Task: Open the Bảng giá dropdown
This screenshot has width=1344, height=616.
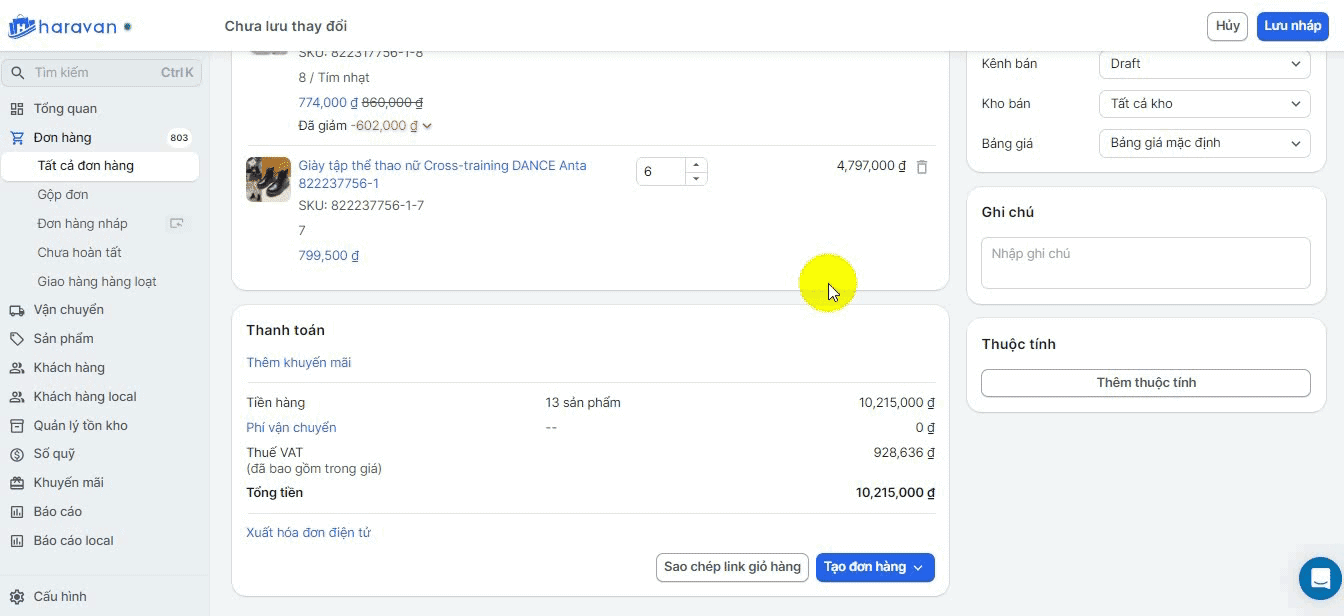Action: pos(1204,143)
